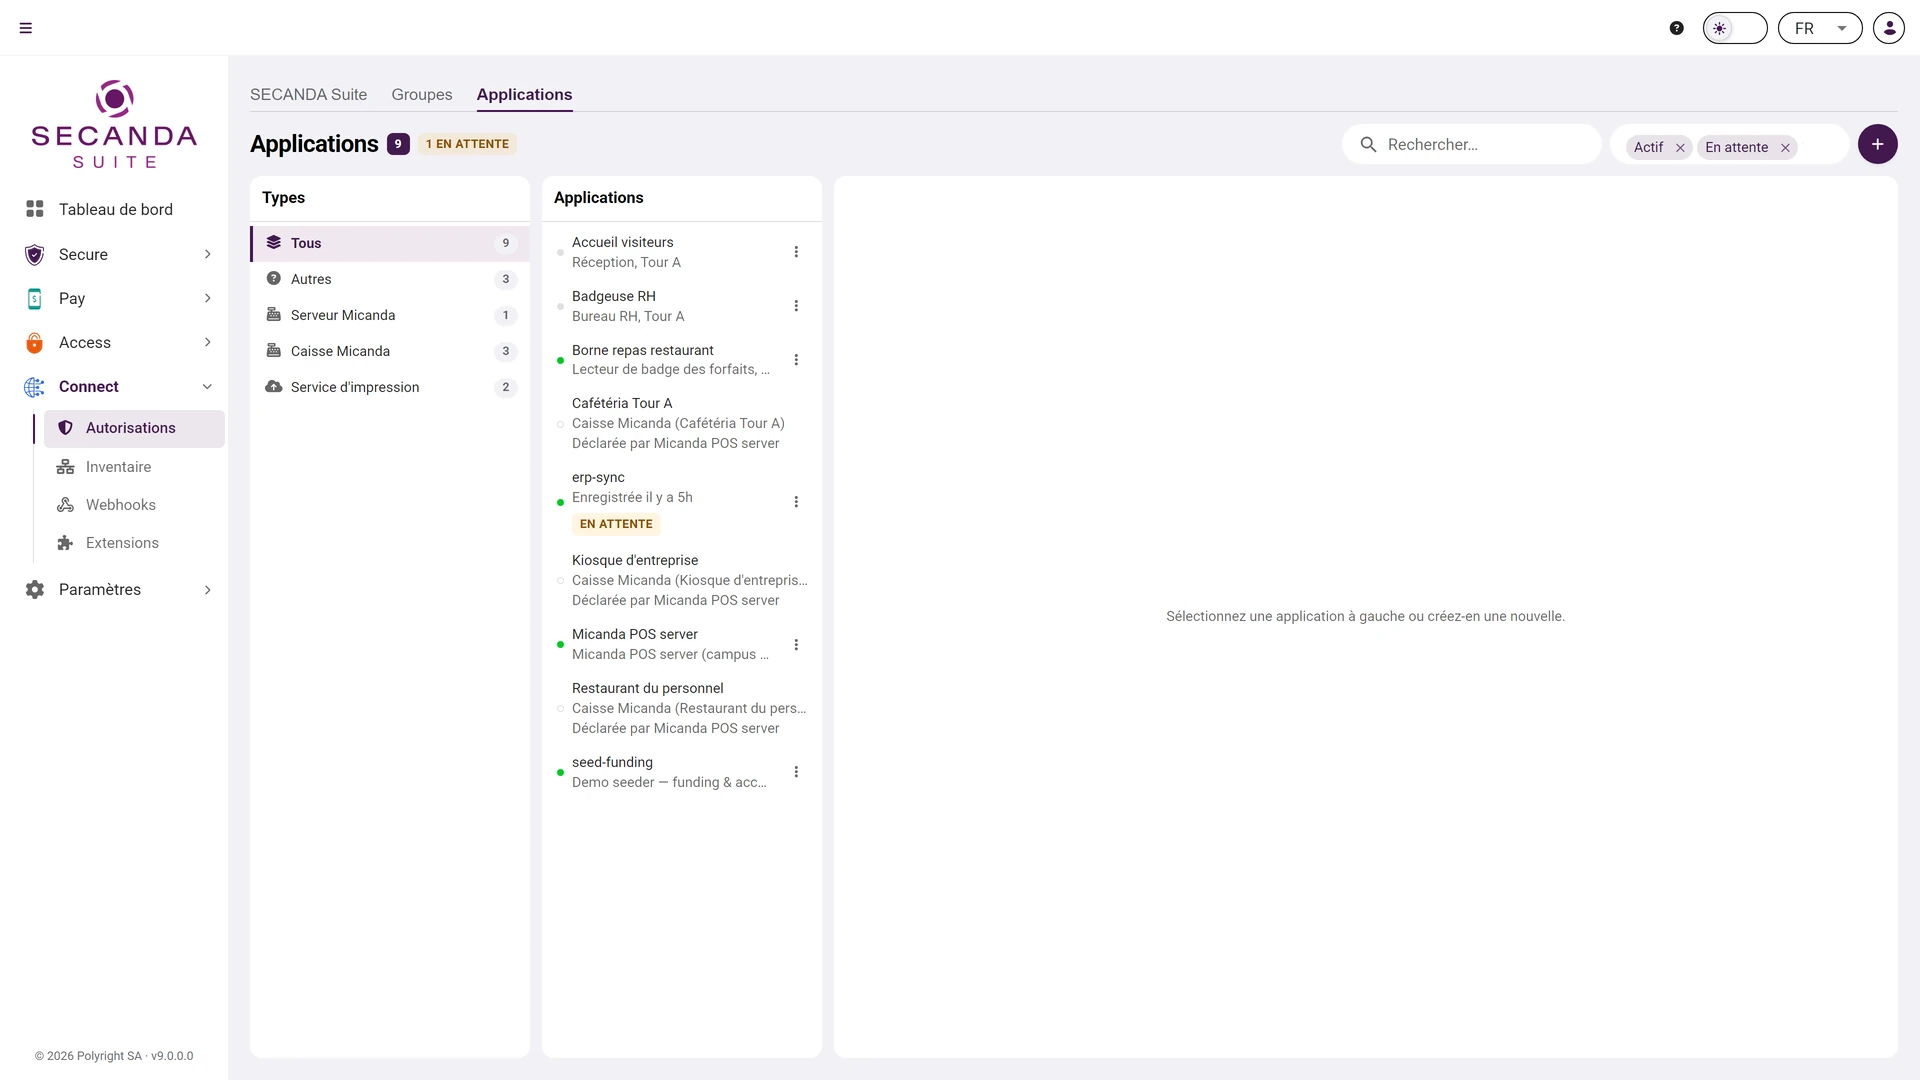Open the user account avatar icon
Image resolution: width=1920 pixels, height=1080 pixels.
1889,28
